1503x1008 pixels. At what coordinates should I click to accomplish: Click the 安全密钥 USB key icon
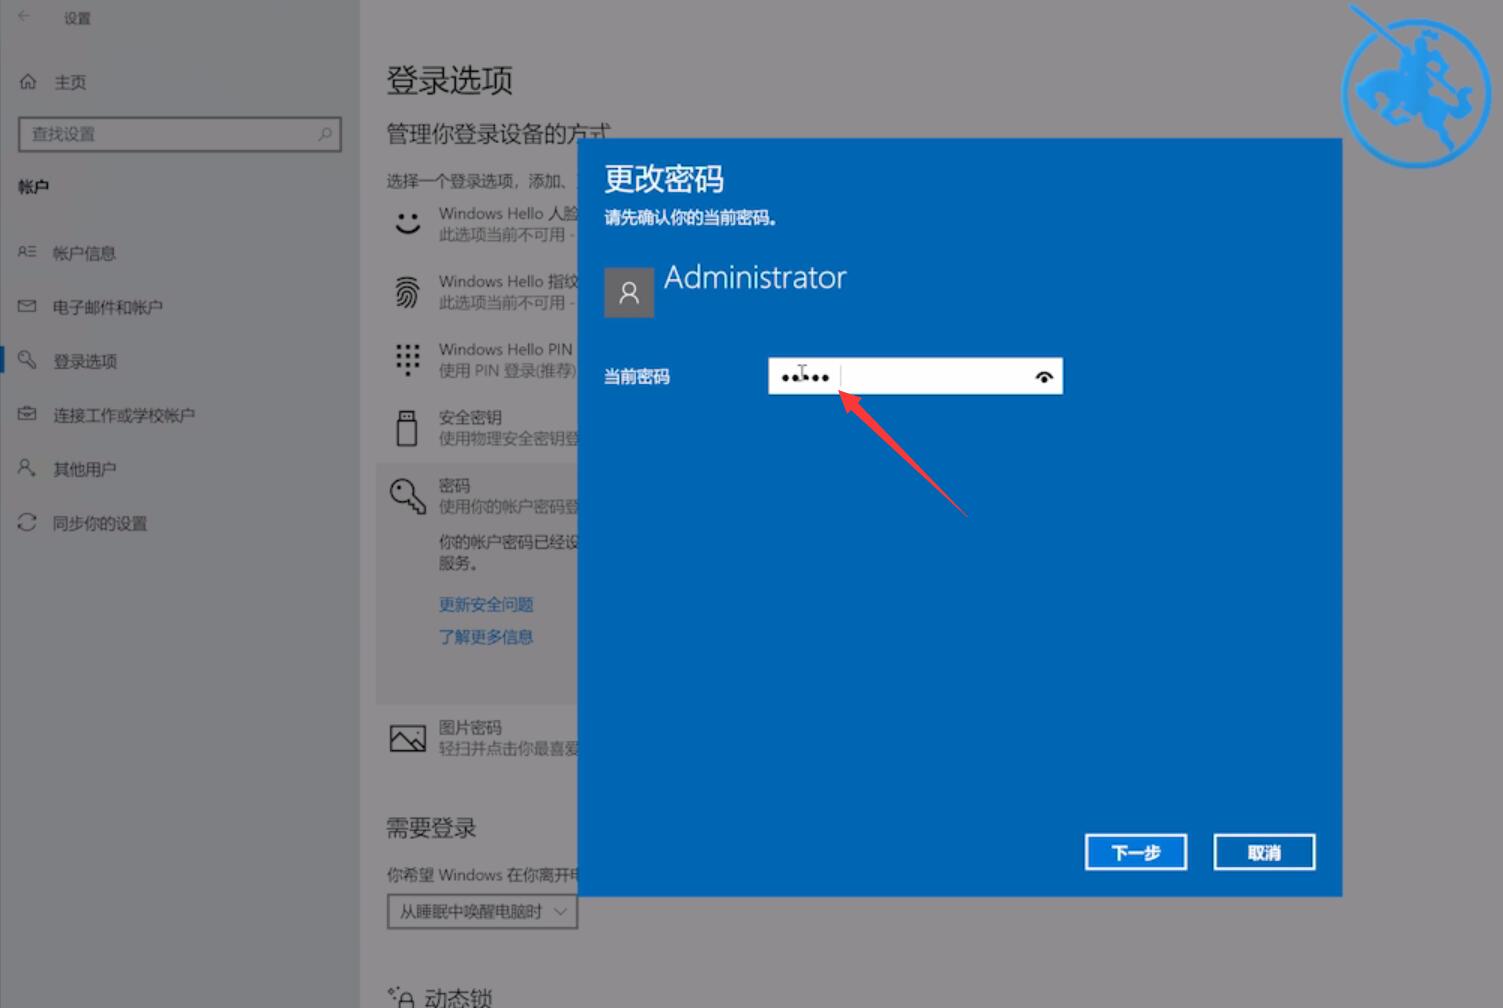click(x=407, y=428)
